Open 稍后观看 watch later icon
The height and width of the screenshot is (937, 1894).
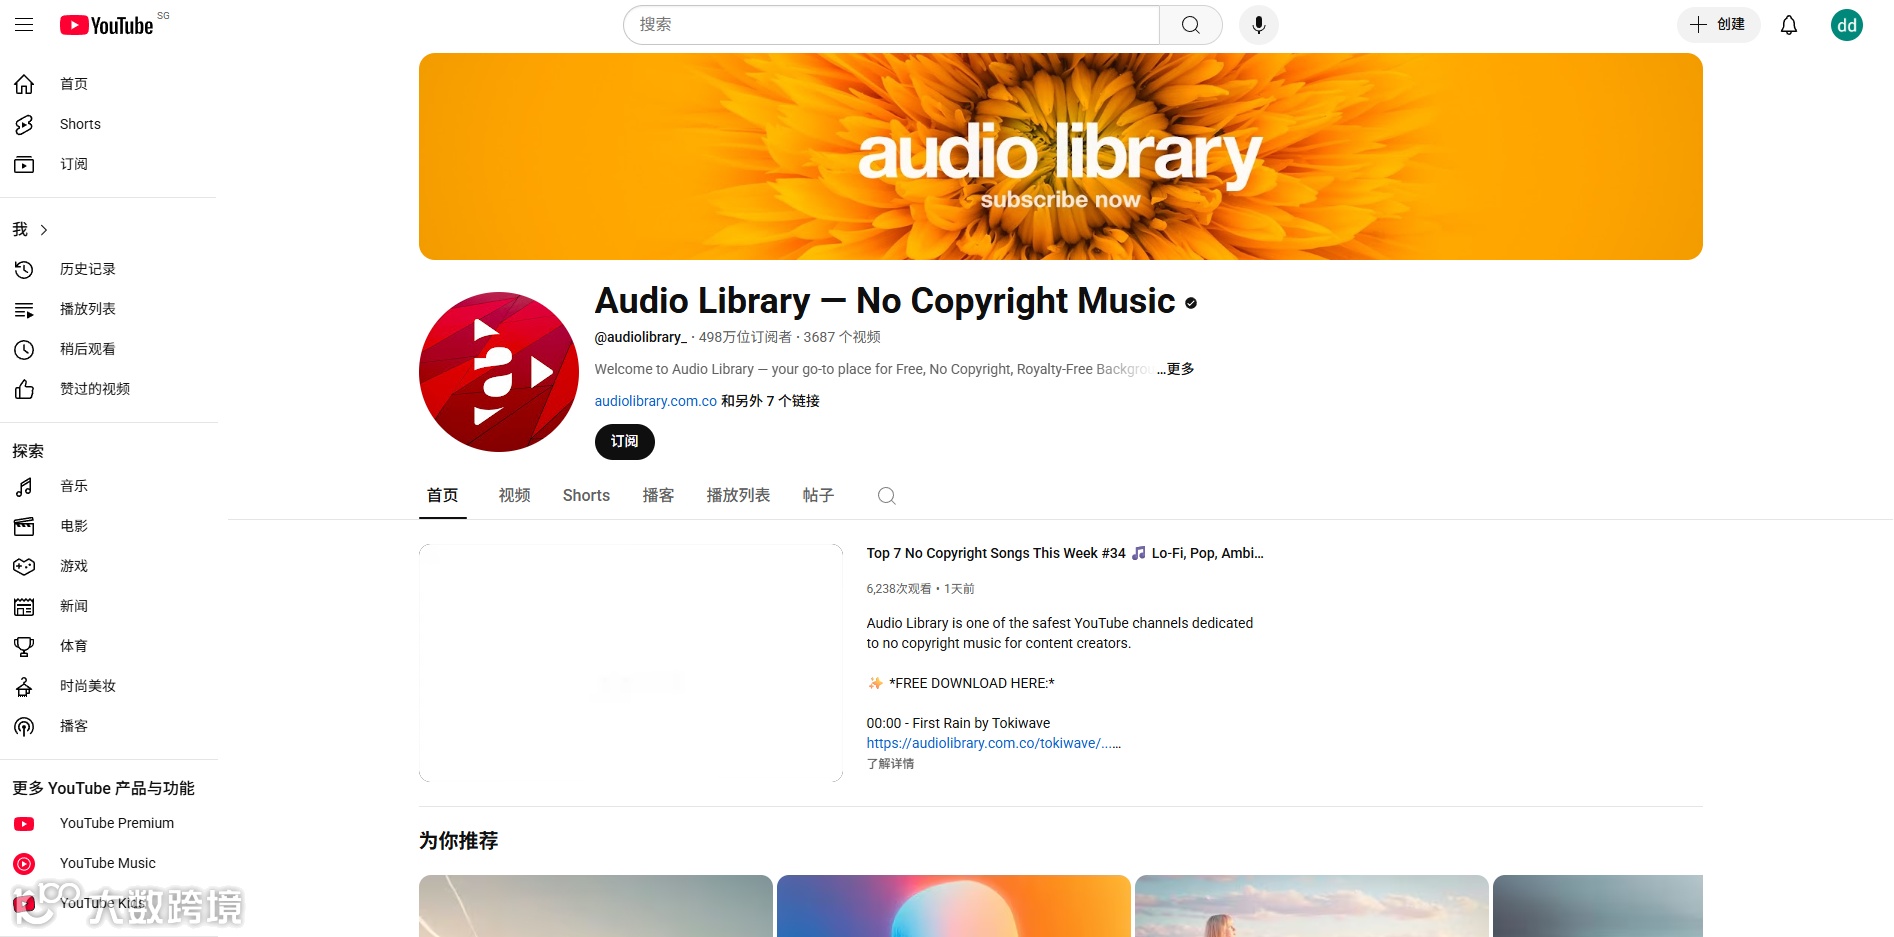click(x=24, y=349)
